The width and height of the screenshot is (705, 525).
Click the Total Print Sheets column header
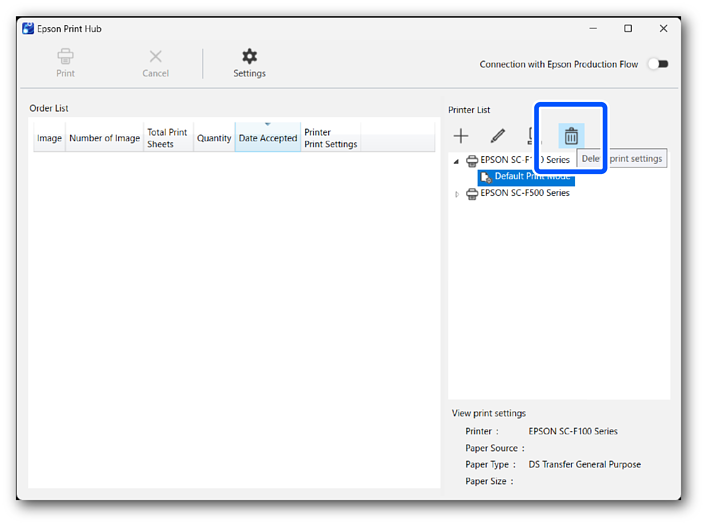(167, 138)
